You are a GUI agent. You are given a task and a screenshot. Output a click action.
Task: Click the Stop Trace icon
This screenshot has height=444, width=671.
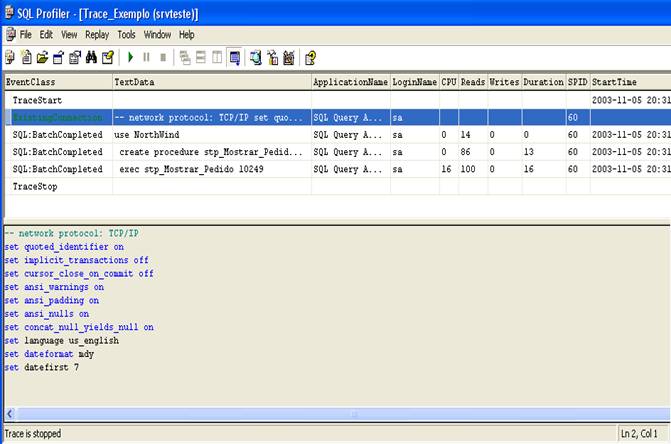coord(162,57)
